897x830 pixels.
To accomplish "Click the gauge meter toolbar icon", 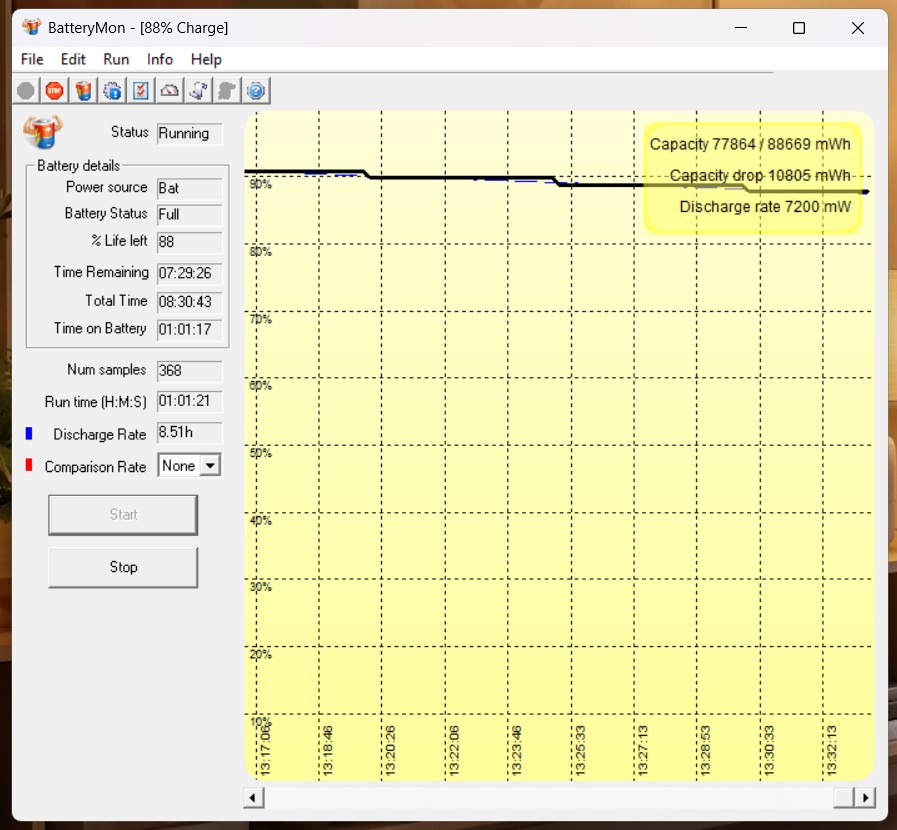I will click(x=169, y=90).
